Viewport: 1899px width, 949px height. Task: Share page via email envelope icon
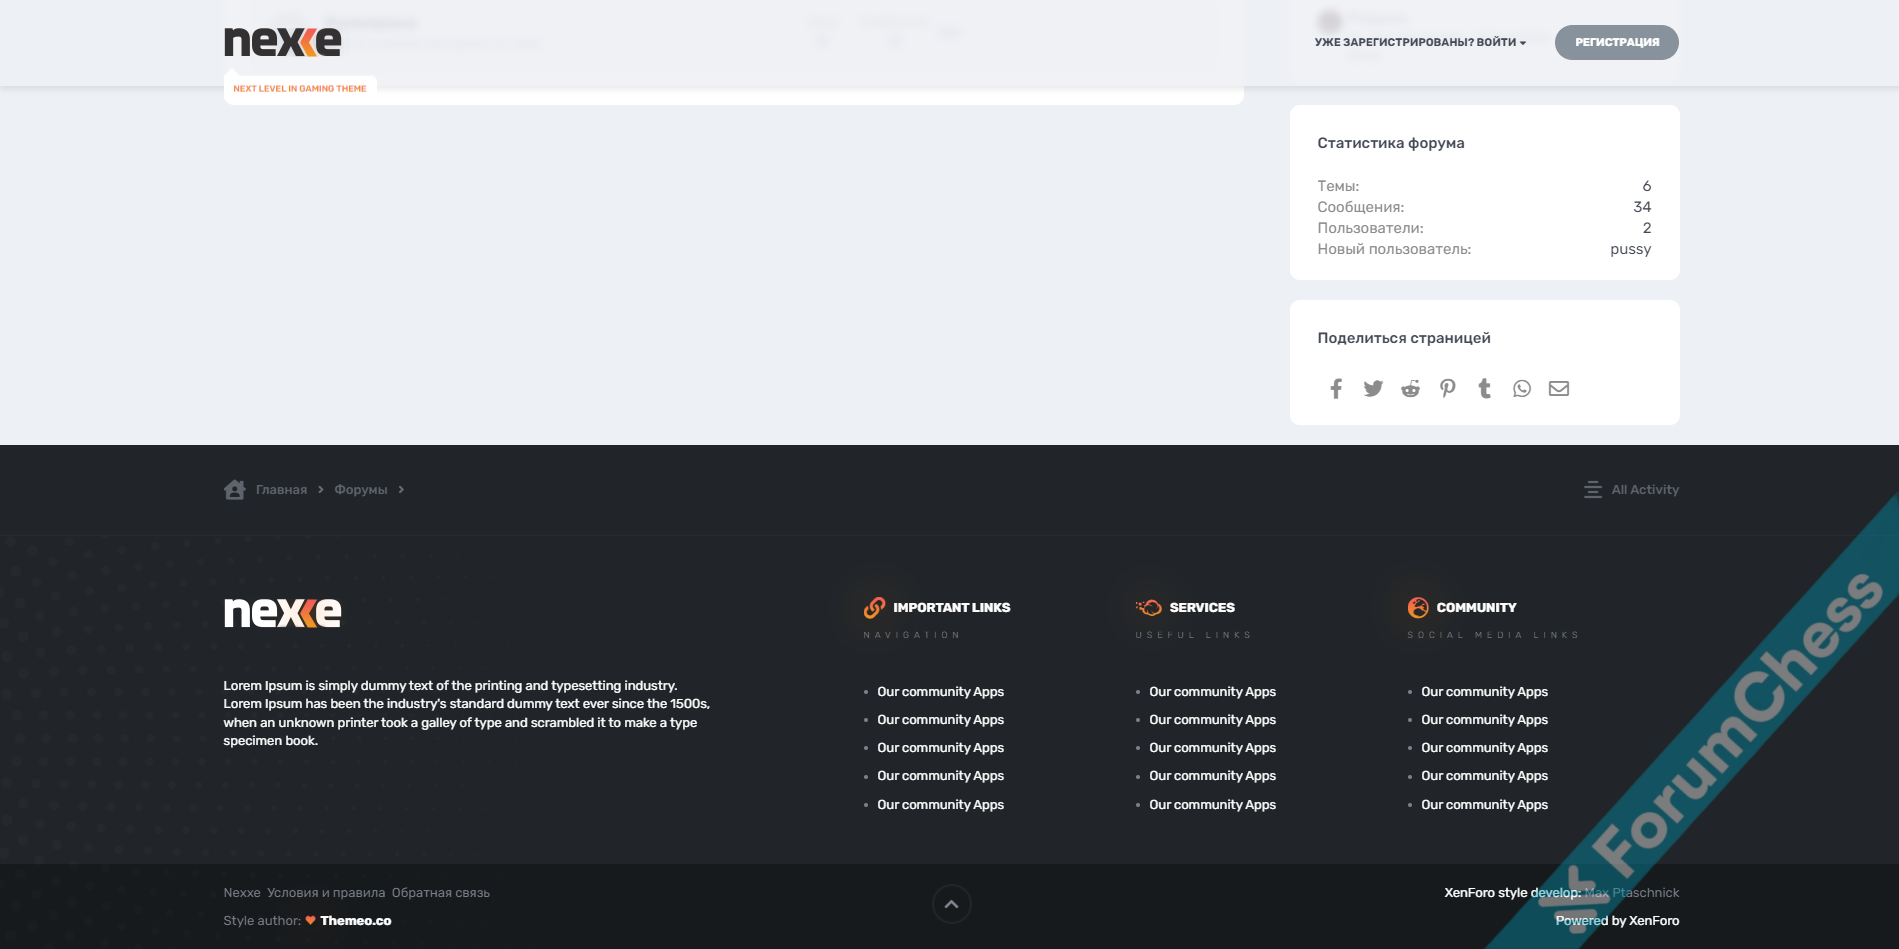(1558, 389)
